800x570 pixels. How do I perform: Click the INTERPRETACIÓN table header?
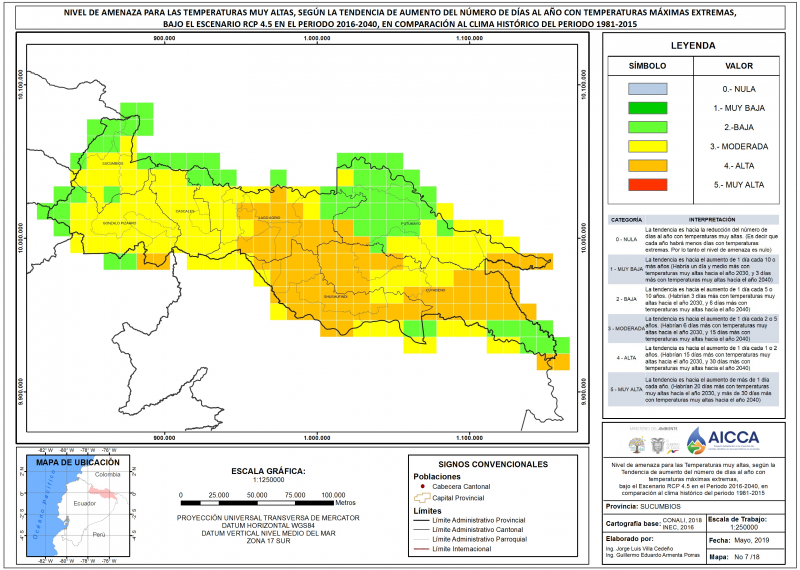pyautogui.click(x=712, y=220)
